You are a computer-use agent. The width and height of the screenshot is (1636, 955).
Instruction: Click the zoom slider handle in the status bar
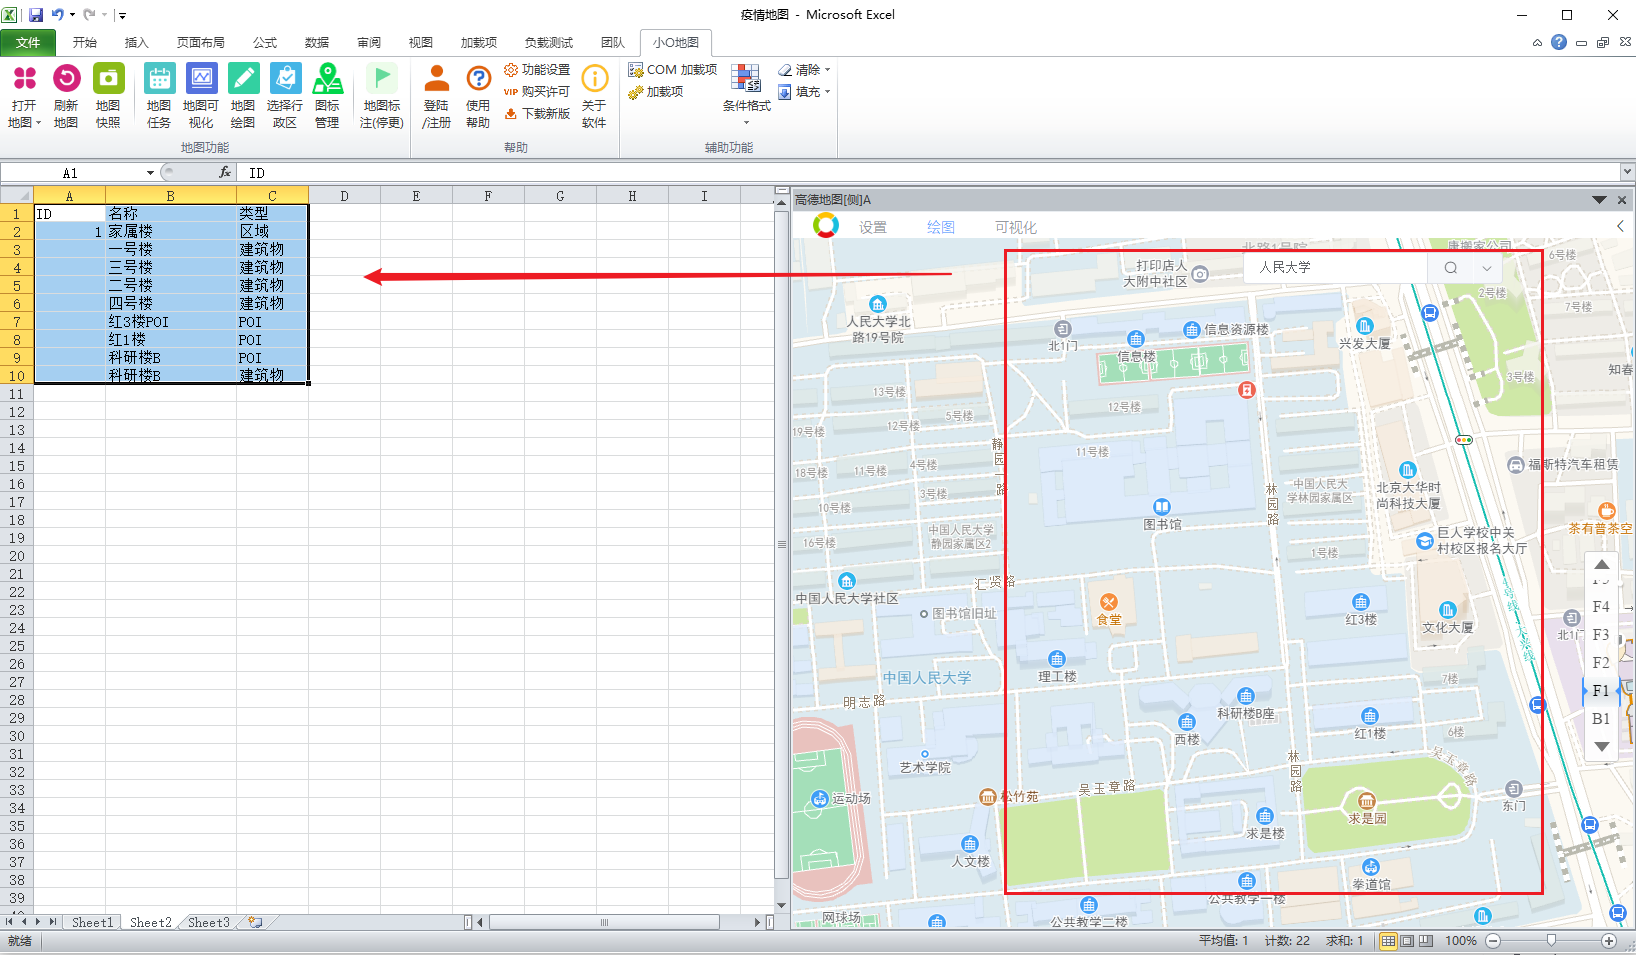1551,941
